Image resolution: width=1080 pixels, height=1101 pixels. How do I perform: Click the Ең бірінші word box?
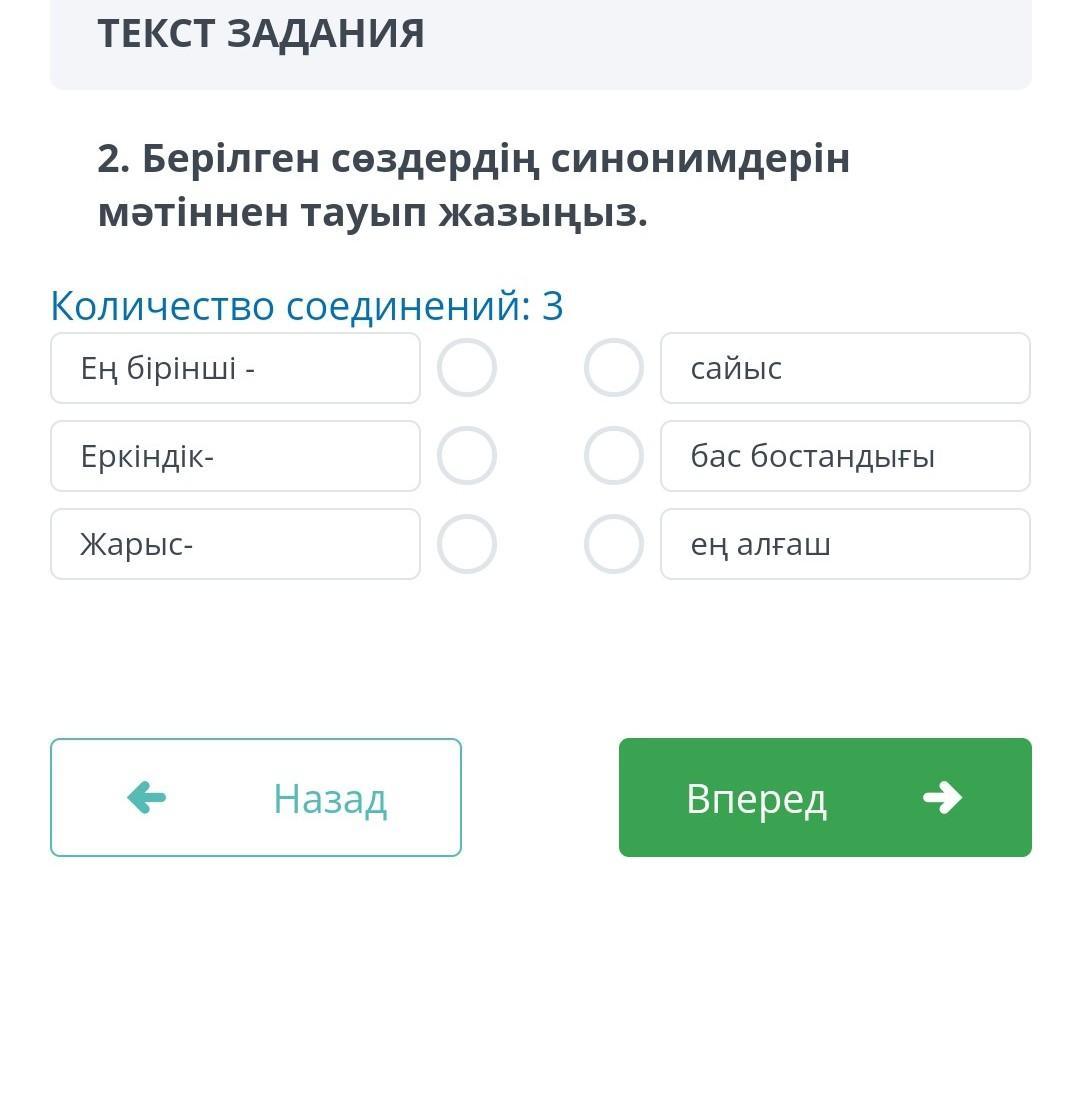point(235,368)
